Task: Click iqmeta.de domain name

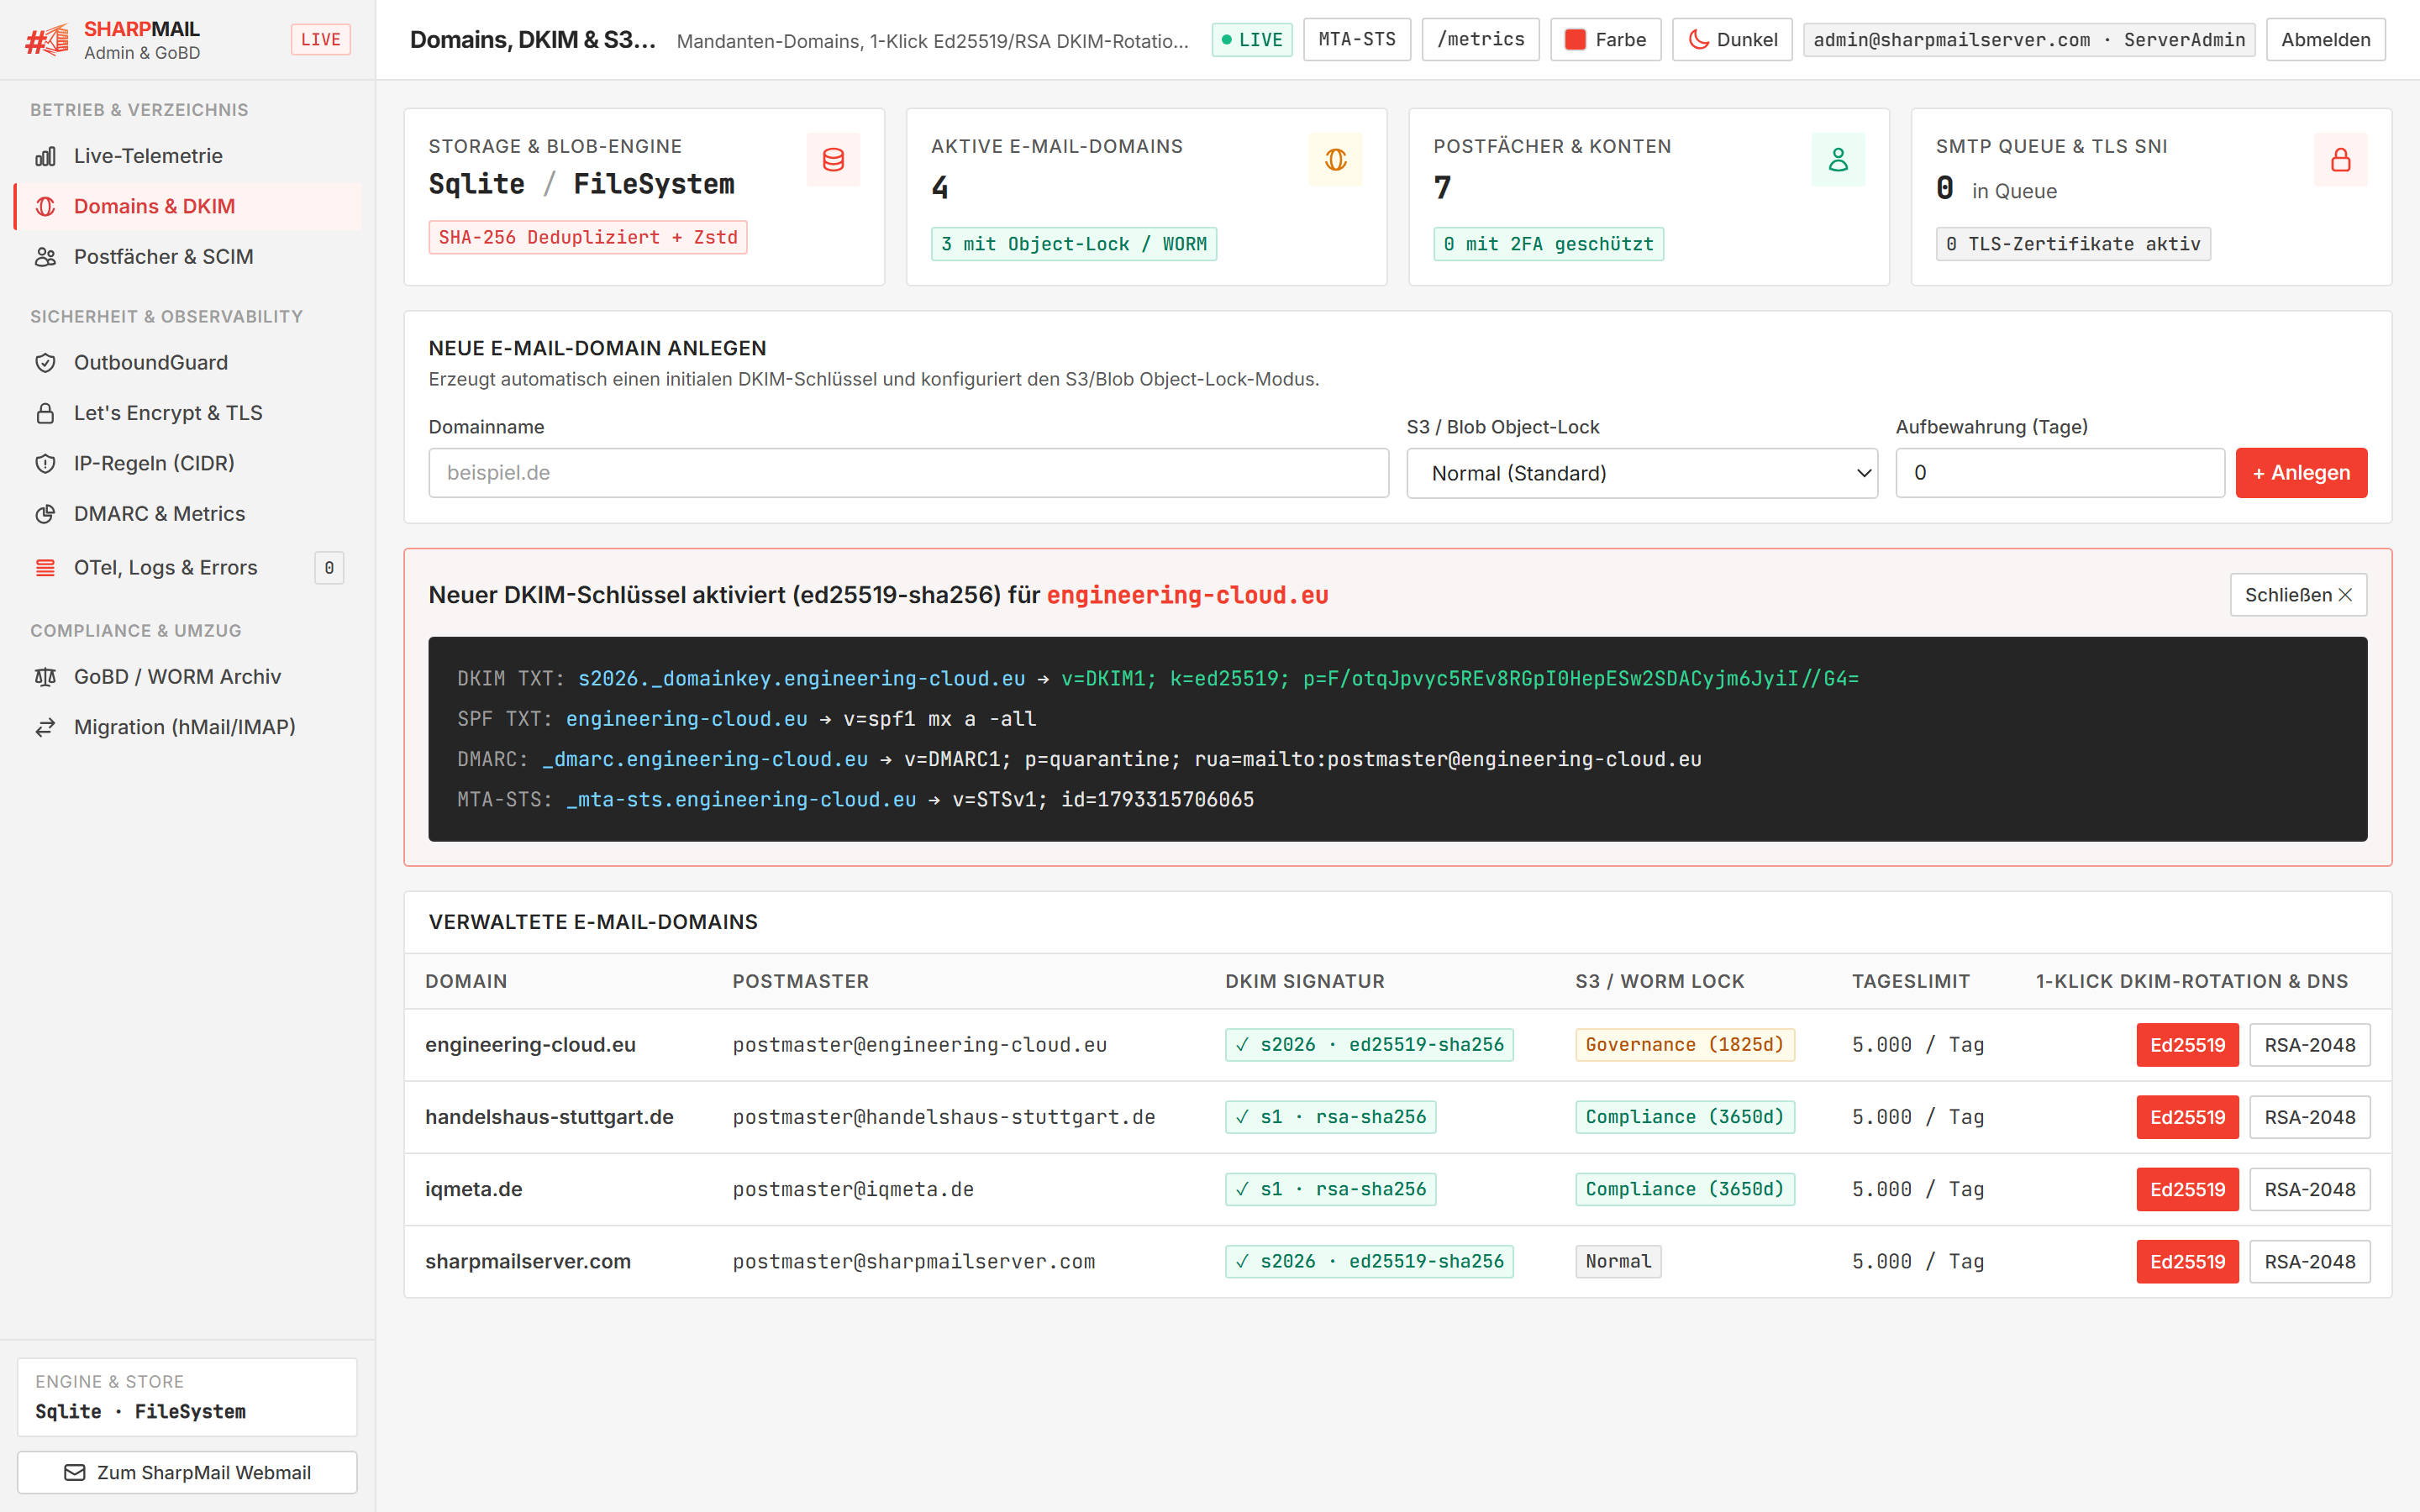Action: 473,1189
